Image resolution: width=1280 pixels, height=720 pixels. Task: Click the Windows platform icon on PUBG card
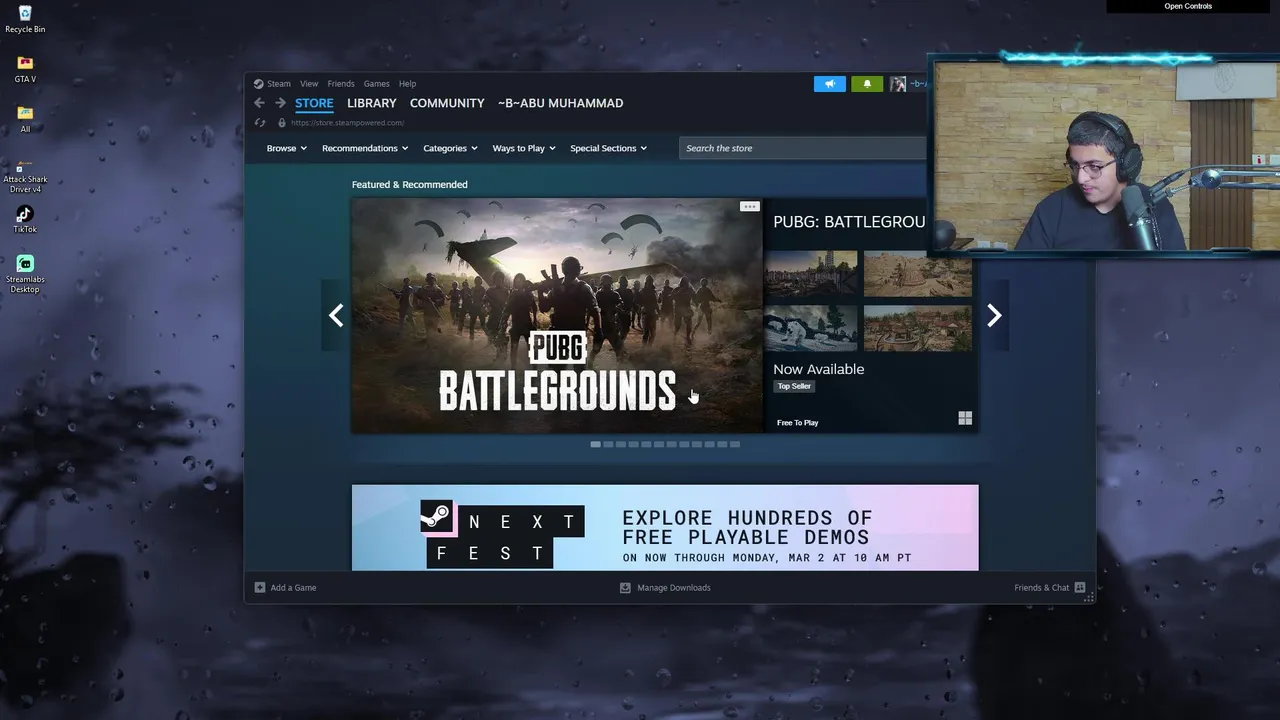(965, 418)
